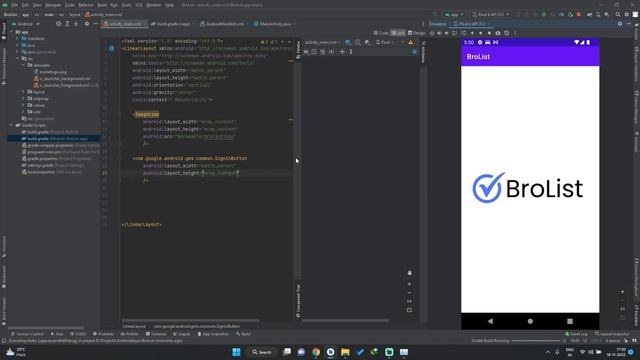Click red Stop app icon in toolbar
Screen dimensions: 640x360
click(579, 14)
